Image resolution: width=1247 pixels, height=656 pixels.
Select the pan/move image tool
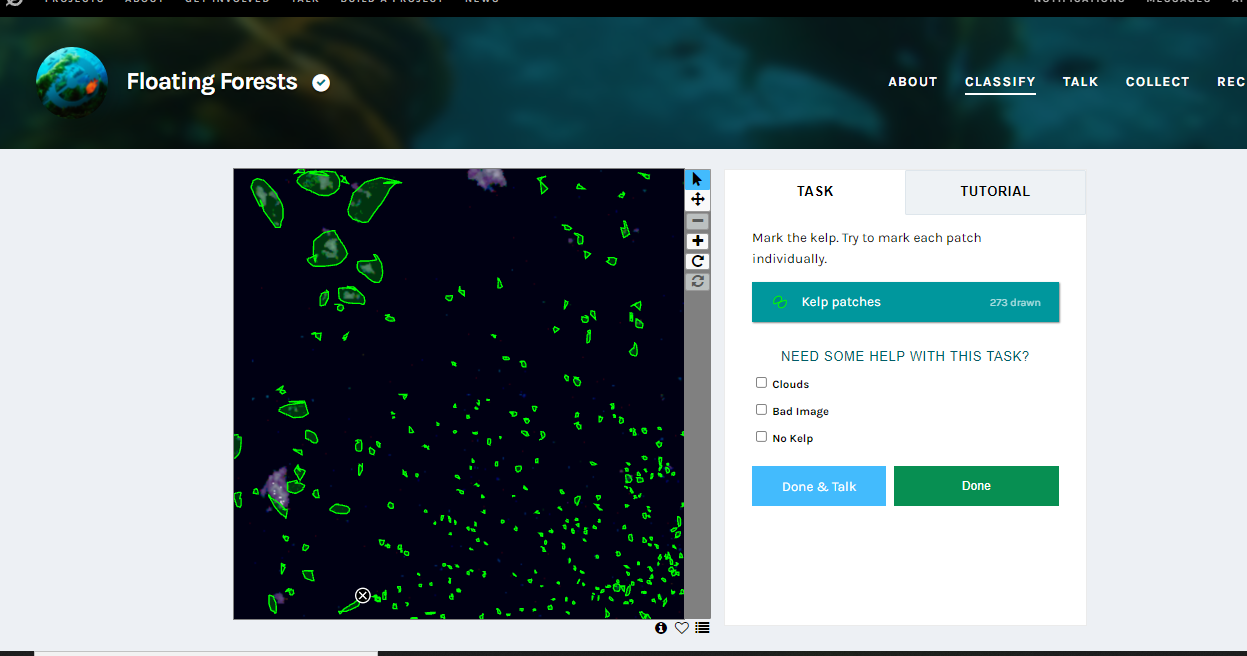click(x=697, y=199)
